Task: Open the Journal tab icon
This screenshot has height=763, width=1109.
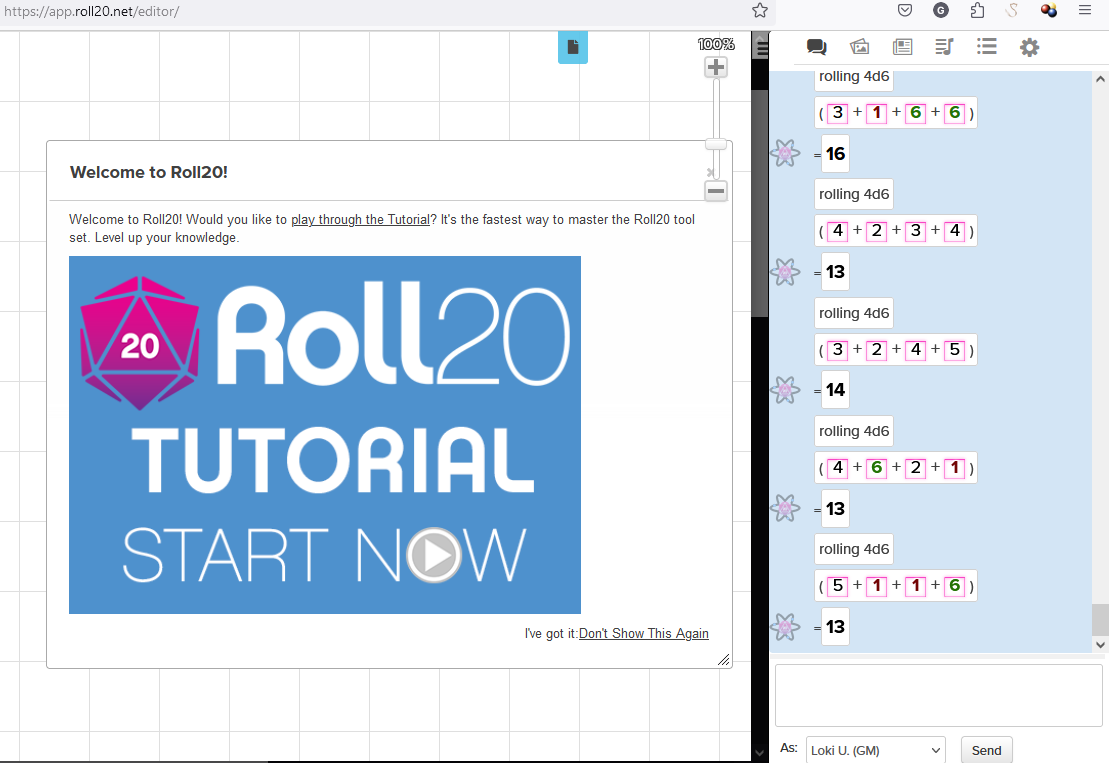Action: [902, 47]
